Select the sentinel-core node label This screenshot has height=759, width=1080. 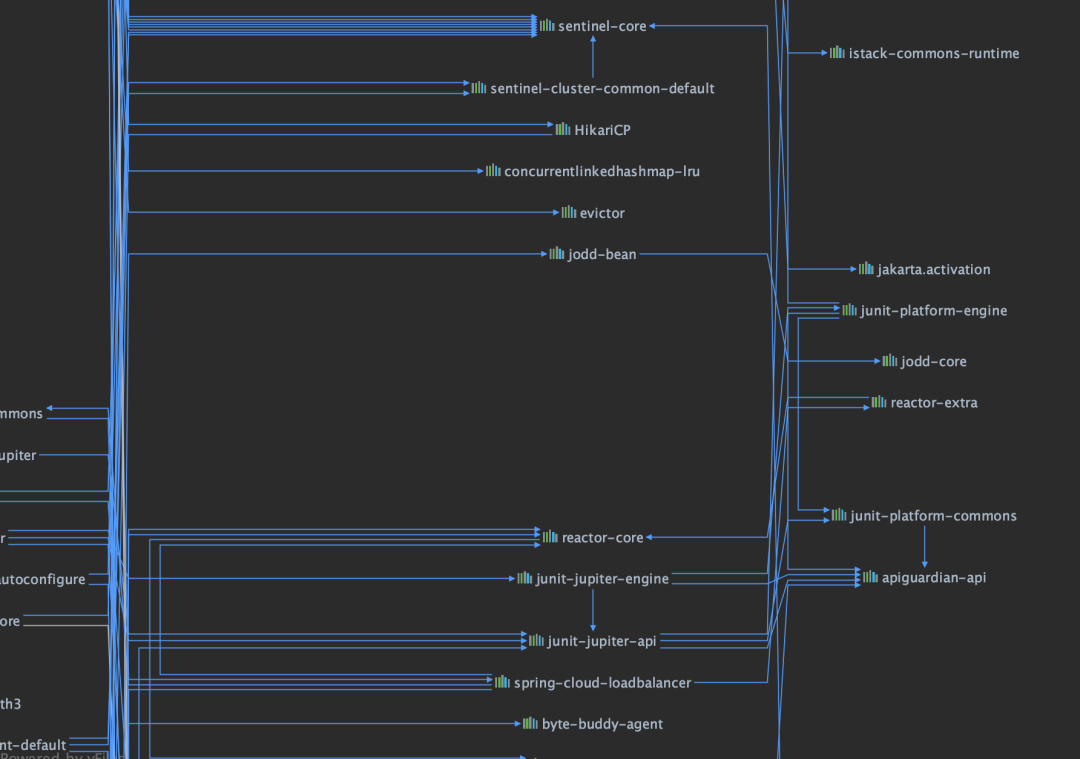click(x=602, y=26)
